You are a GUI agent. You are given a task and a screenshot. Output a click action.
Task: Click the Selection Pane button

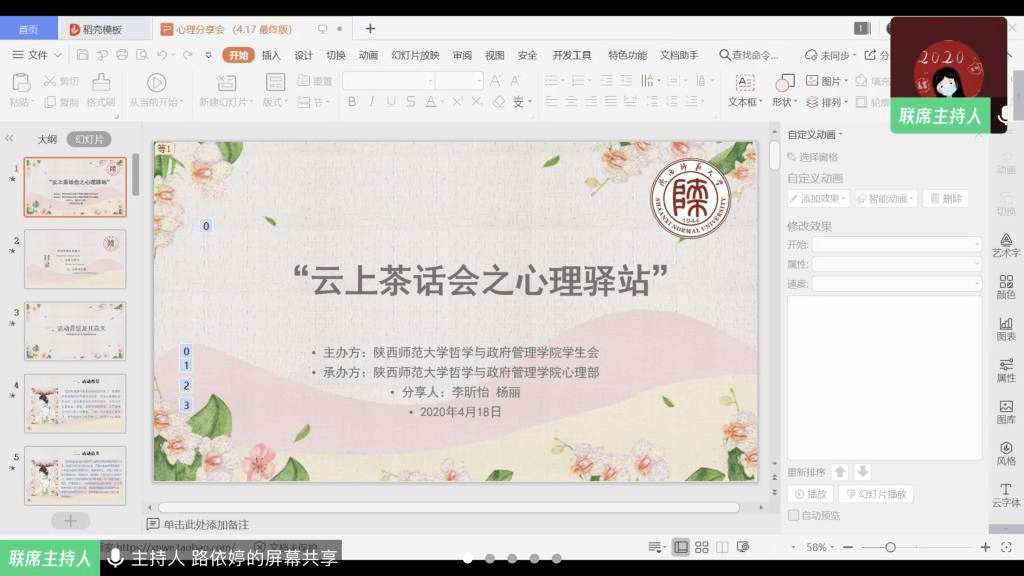click(813, 157)
